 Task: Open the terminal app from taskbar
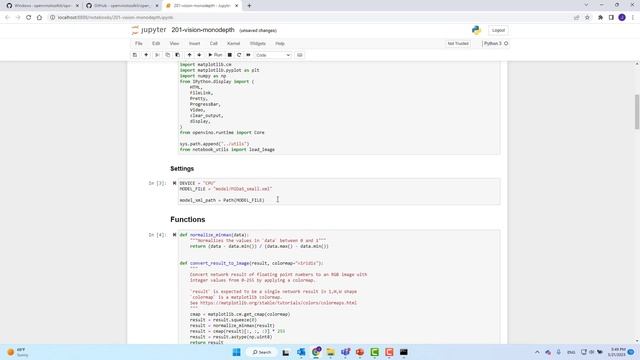pos(404,352)
